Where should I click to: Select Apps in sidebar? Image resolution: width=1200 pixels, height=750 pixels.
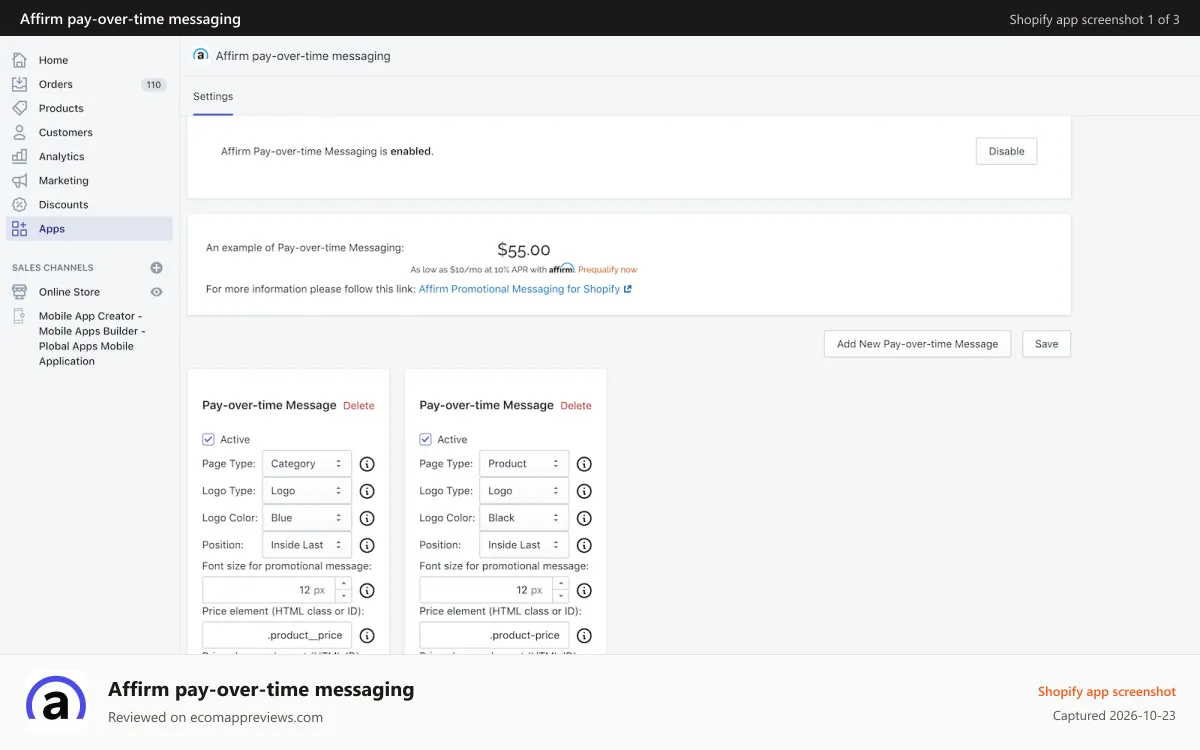(89, 228)
